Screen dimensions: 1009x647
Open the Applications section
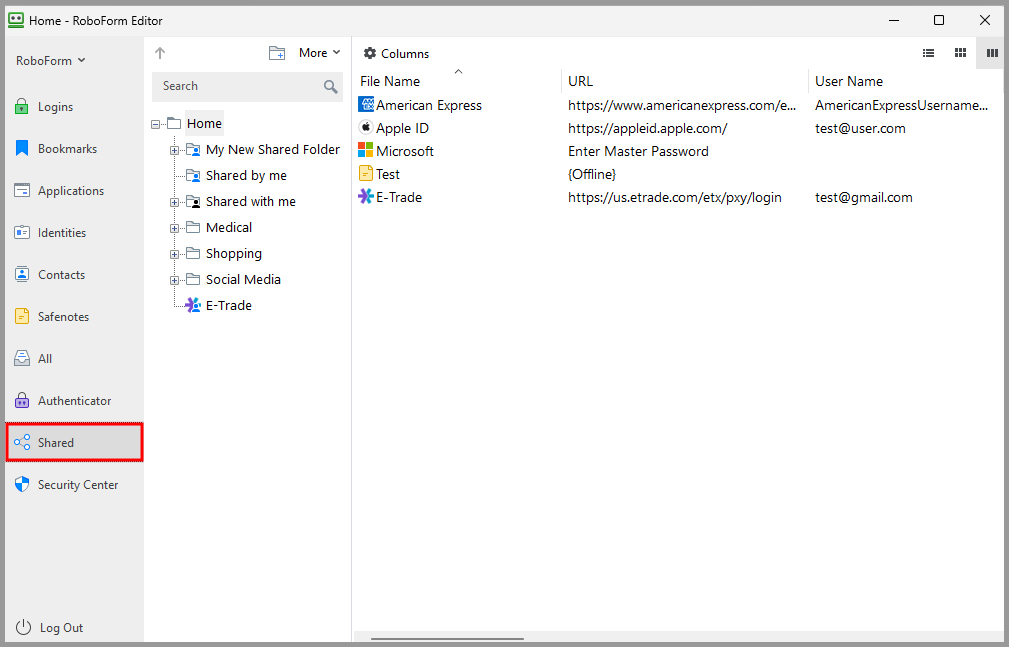(74, 191)
